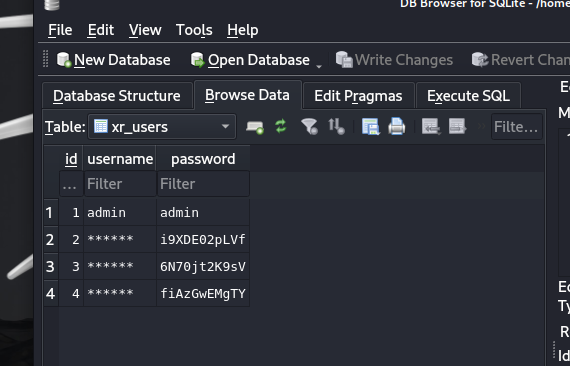570x366 pixels.
Task: Select the masked username in row 4
Action: 120,293
